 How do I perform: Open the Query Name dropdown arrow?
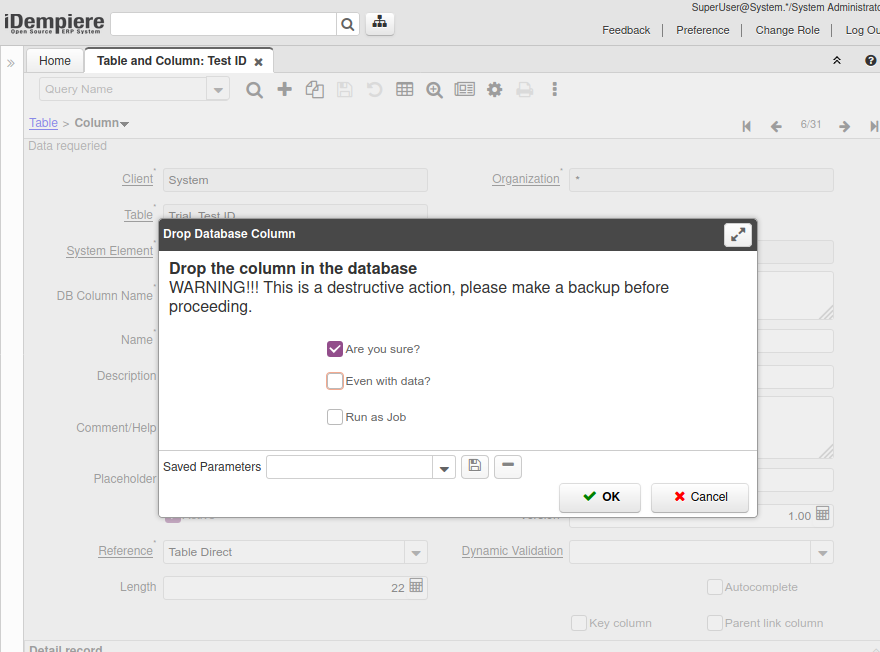tap(218, 89)
